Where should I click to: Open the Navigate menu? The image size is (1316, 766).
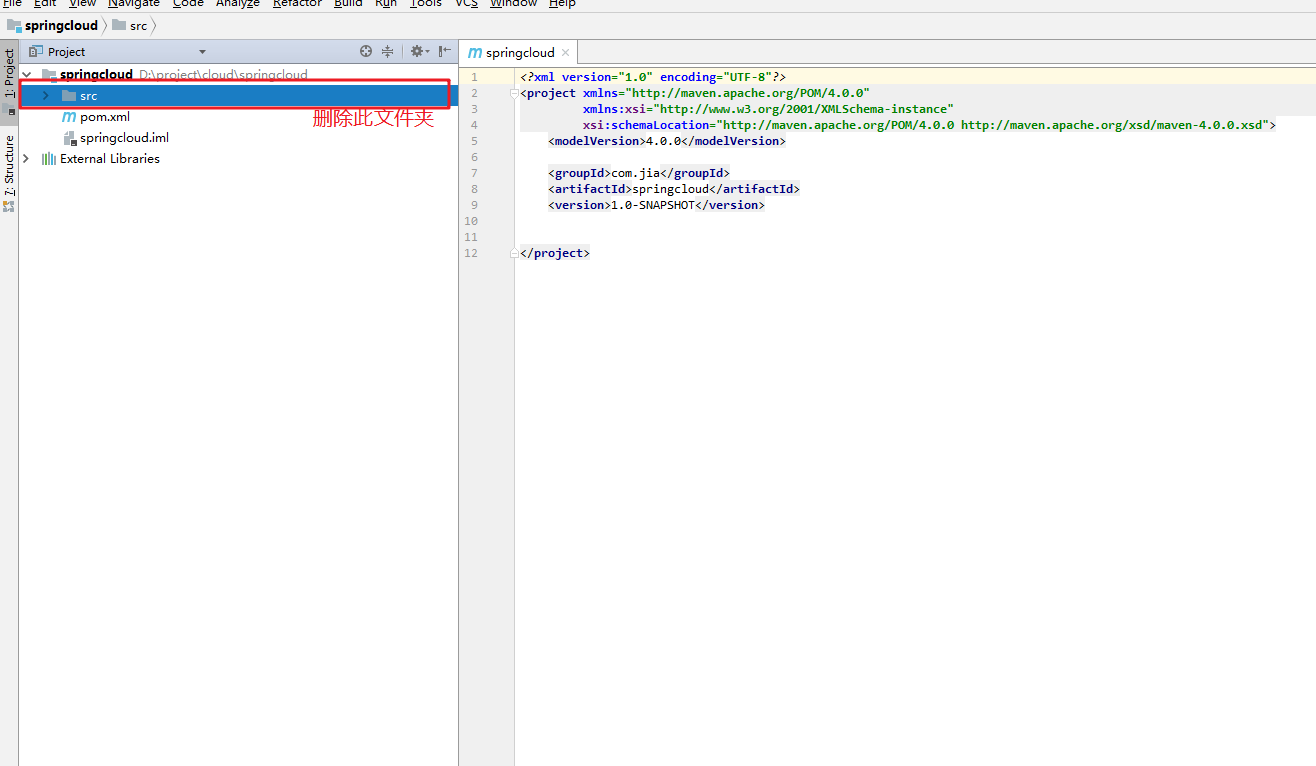click(134, 4)
